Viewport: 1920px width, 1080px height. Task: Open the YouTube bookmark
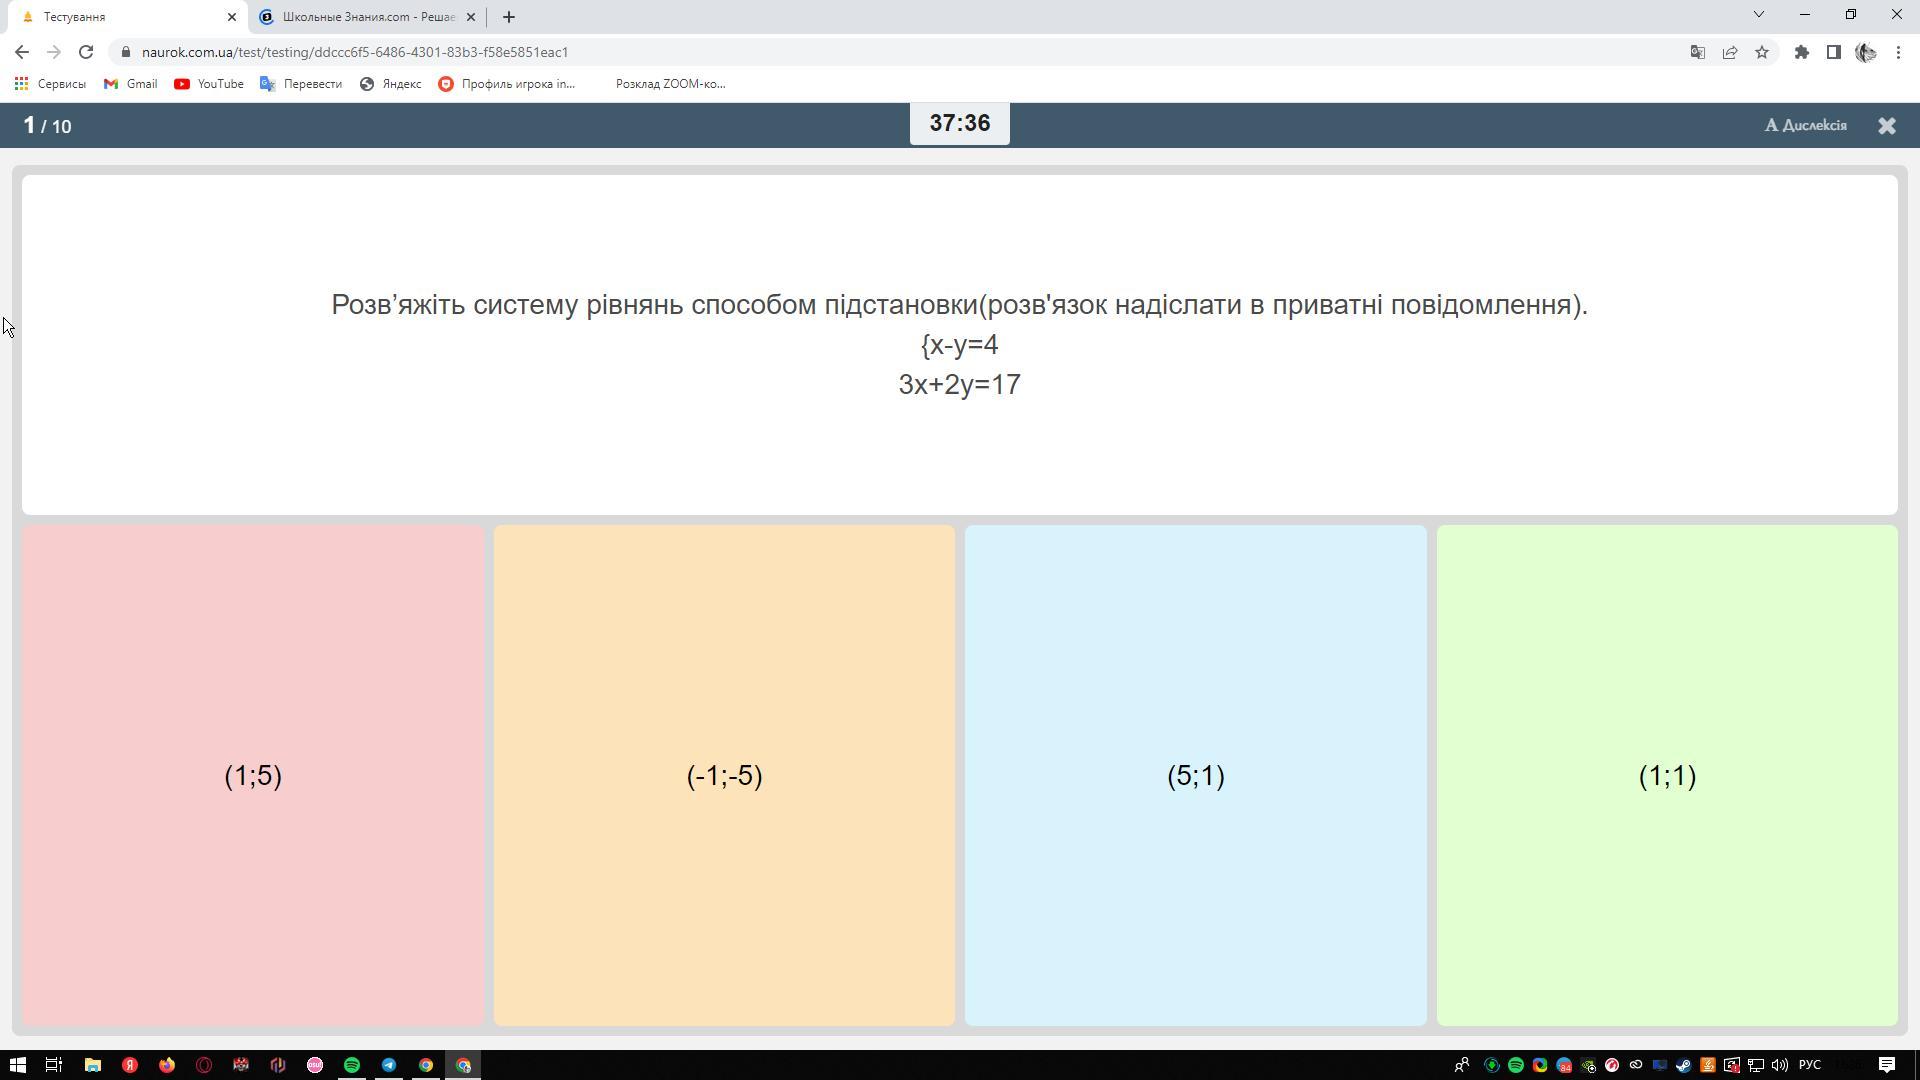[x=209, y=84]
